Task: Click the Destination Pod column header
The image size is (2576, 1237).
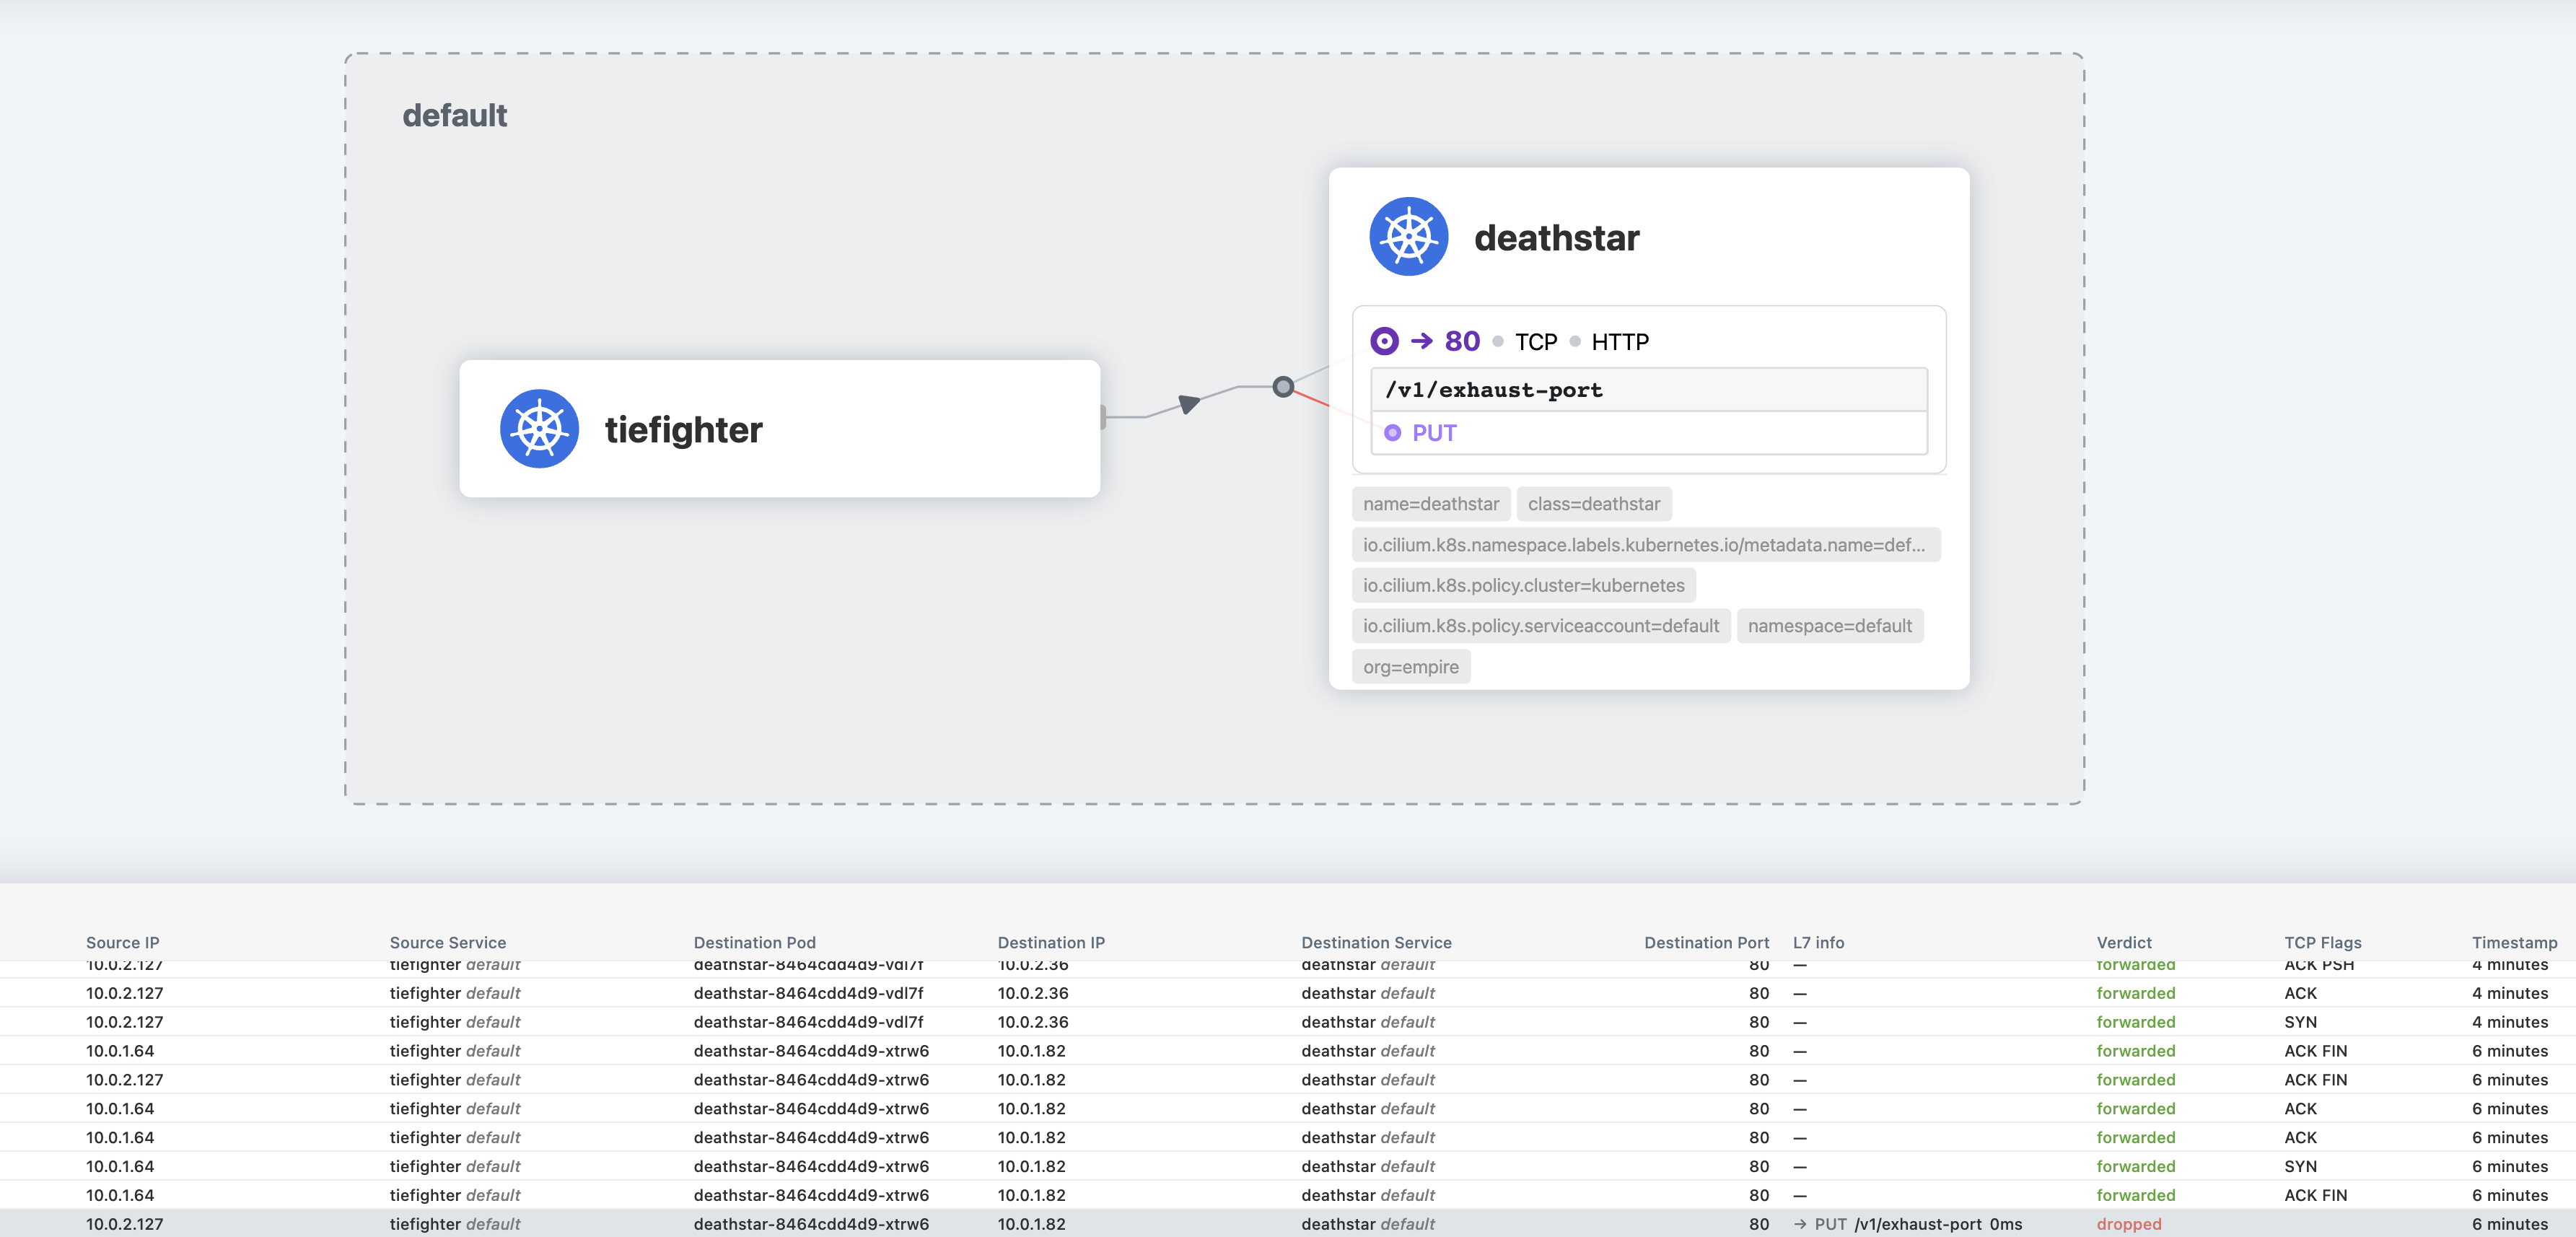Action: coord(754,942)
